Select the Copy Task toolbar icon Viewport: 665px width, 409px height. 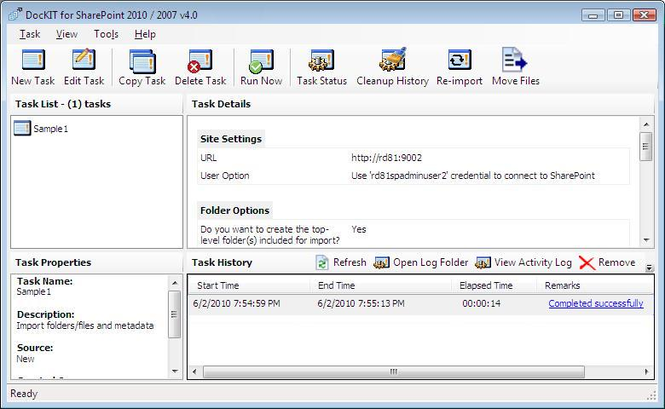click(x=142, y=68)
